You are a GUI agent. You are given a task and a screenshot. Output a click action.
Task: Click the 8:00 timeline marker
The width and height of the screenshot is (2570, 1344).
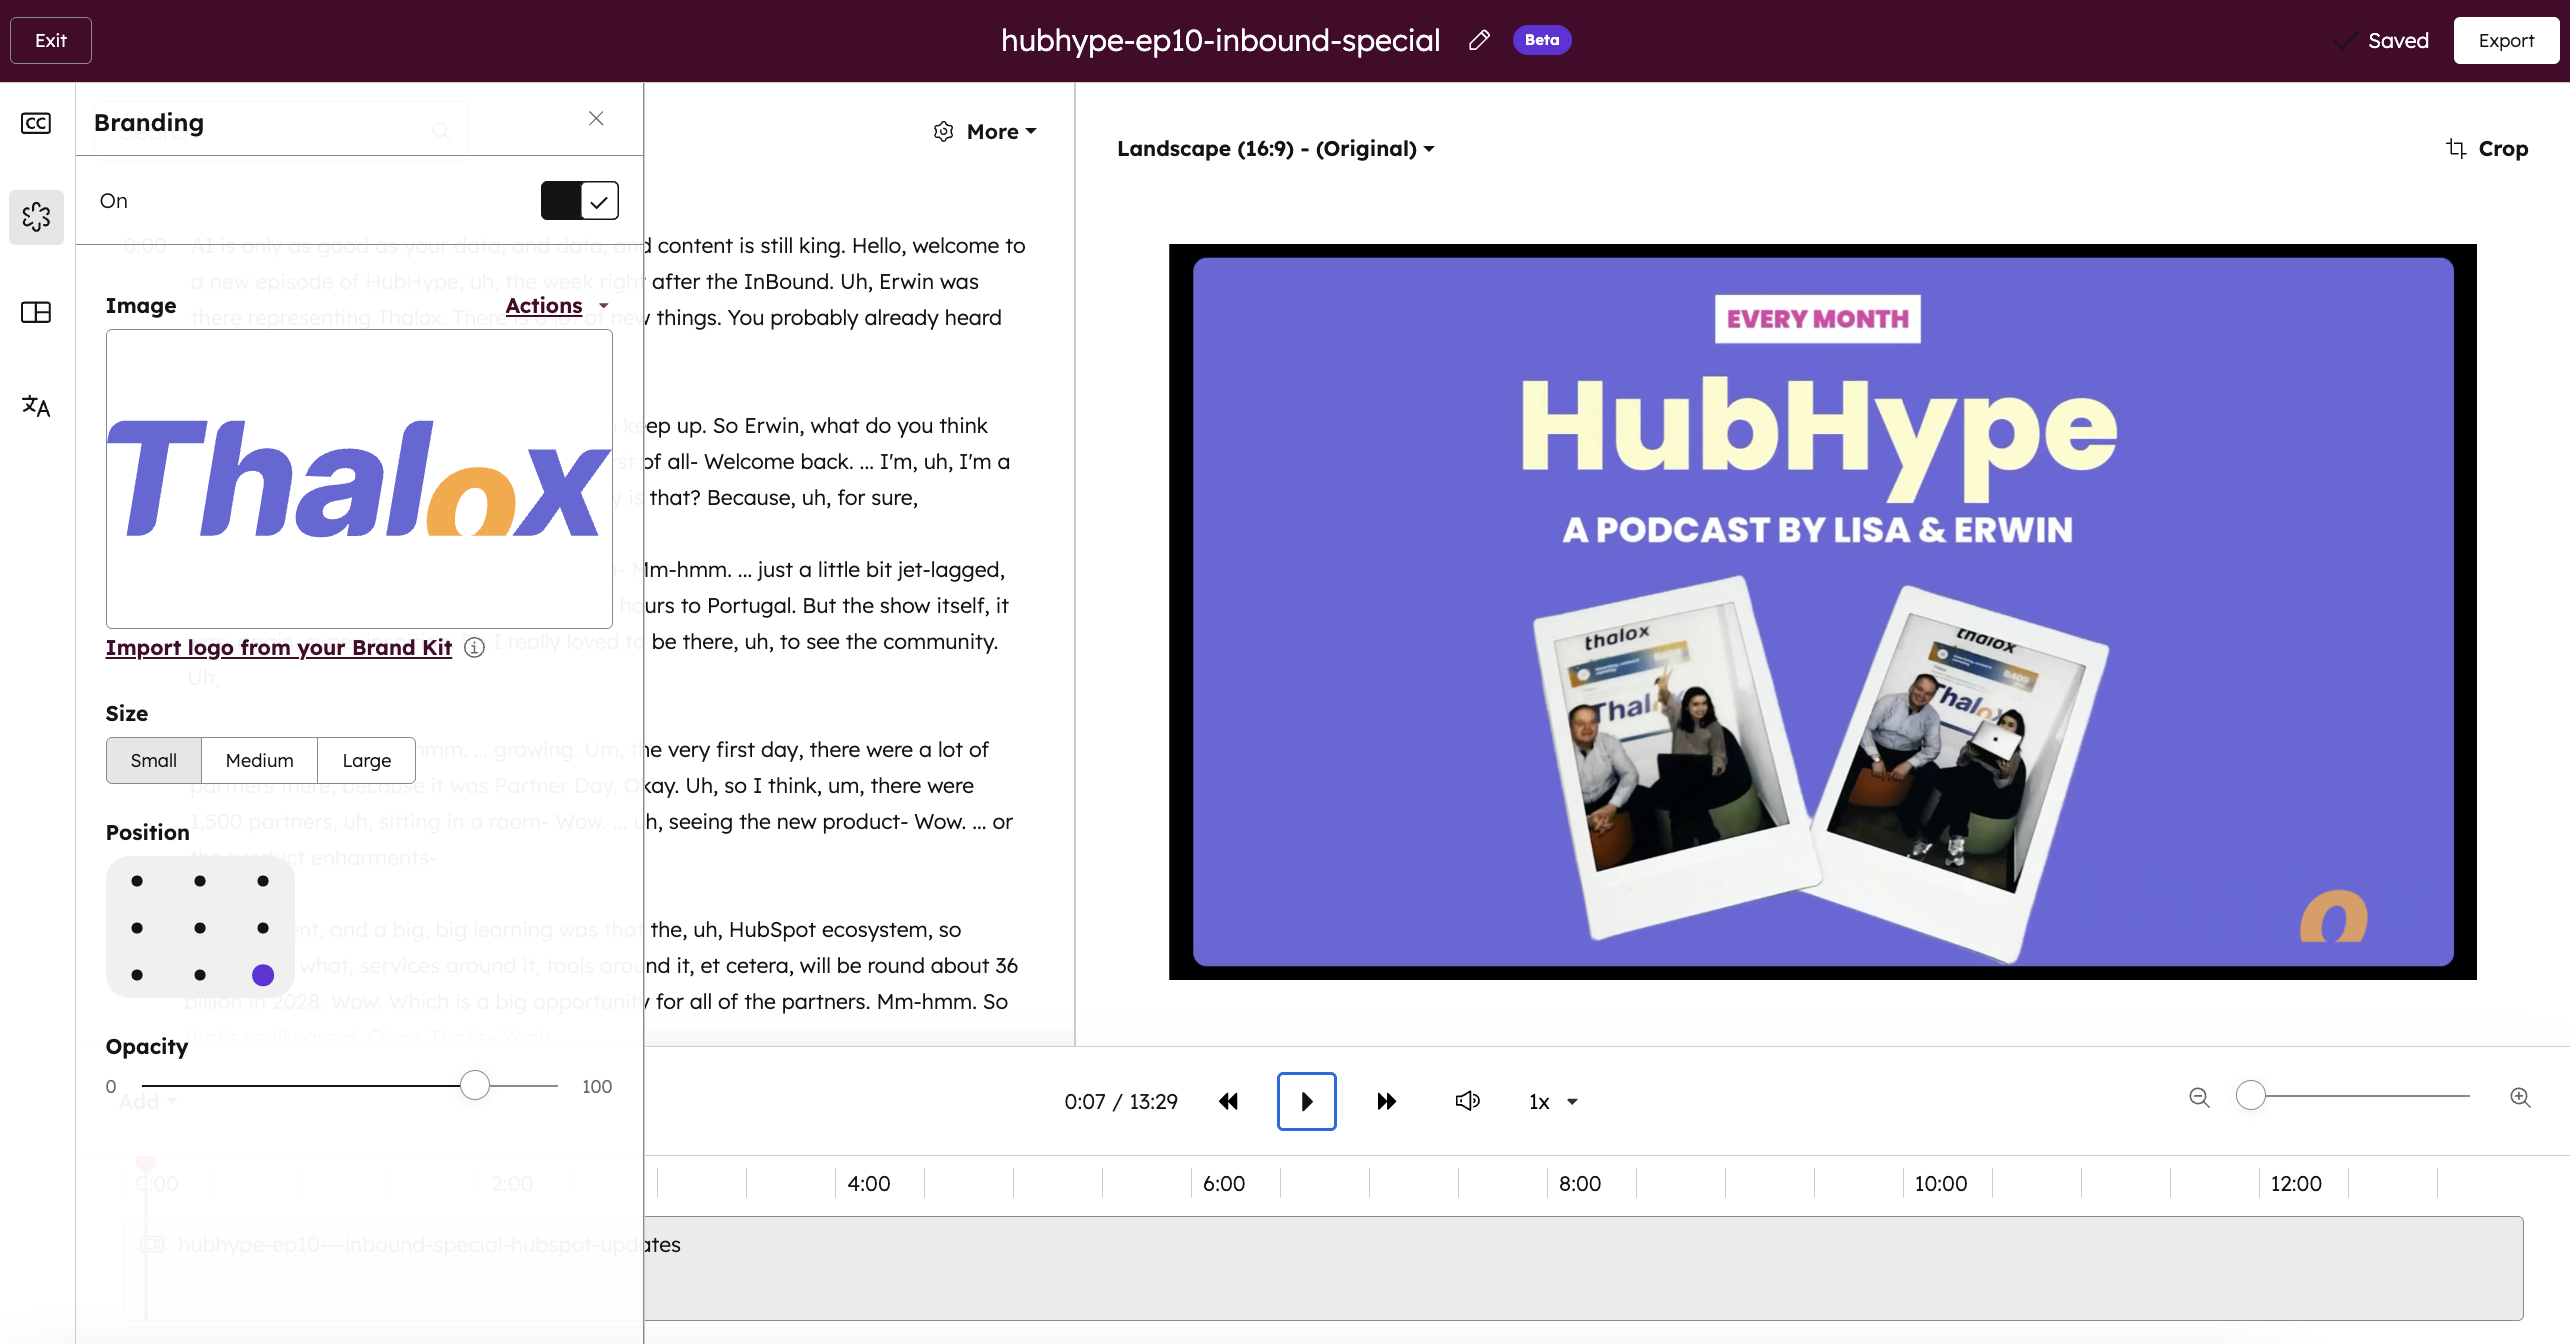(1580, 1184)
